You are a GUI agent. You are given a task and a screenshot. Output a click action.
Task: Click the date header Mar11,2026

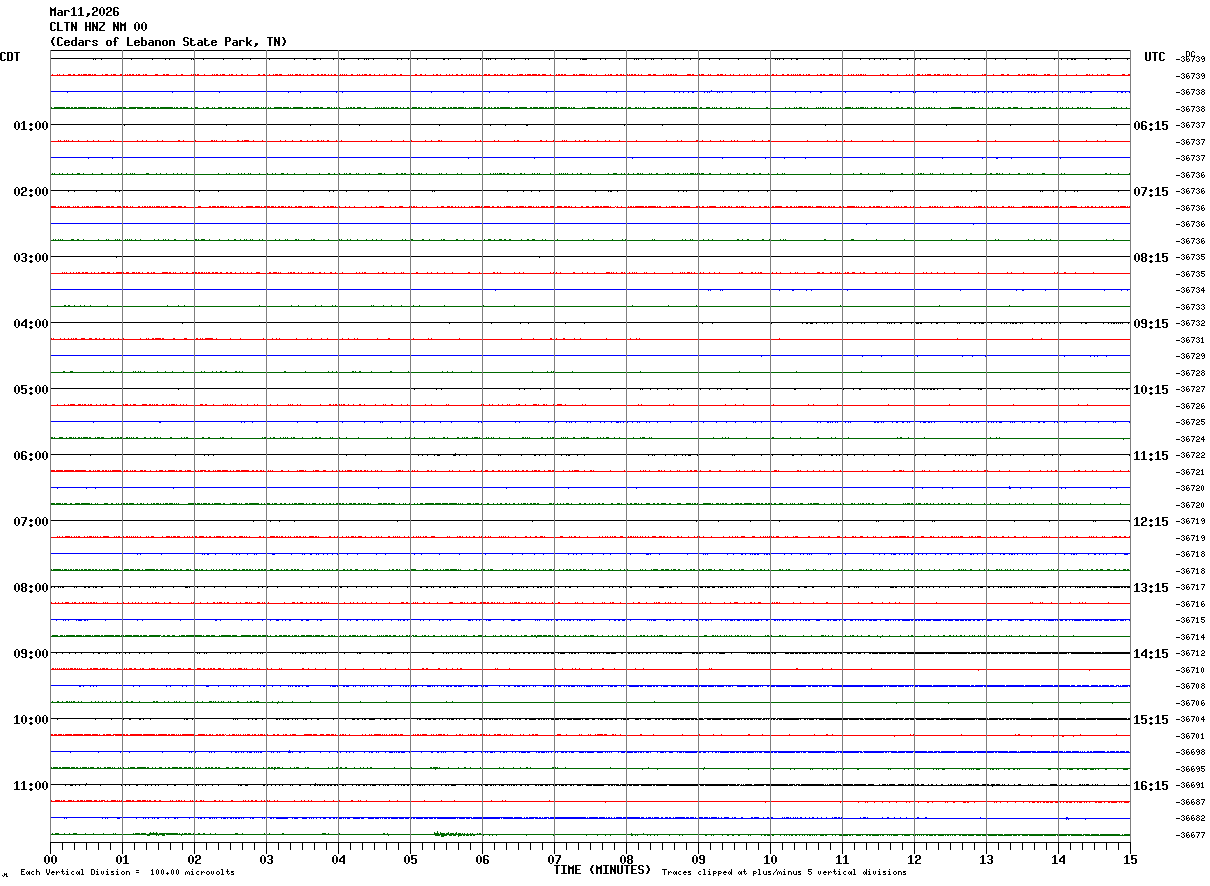tap(84, 12)
